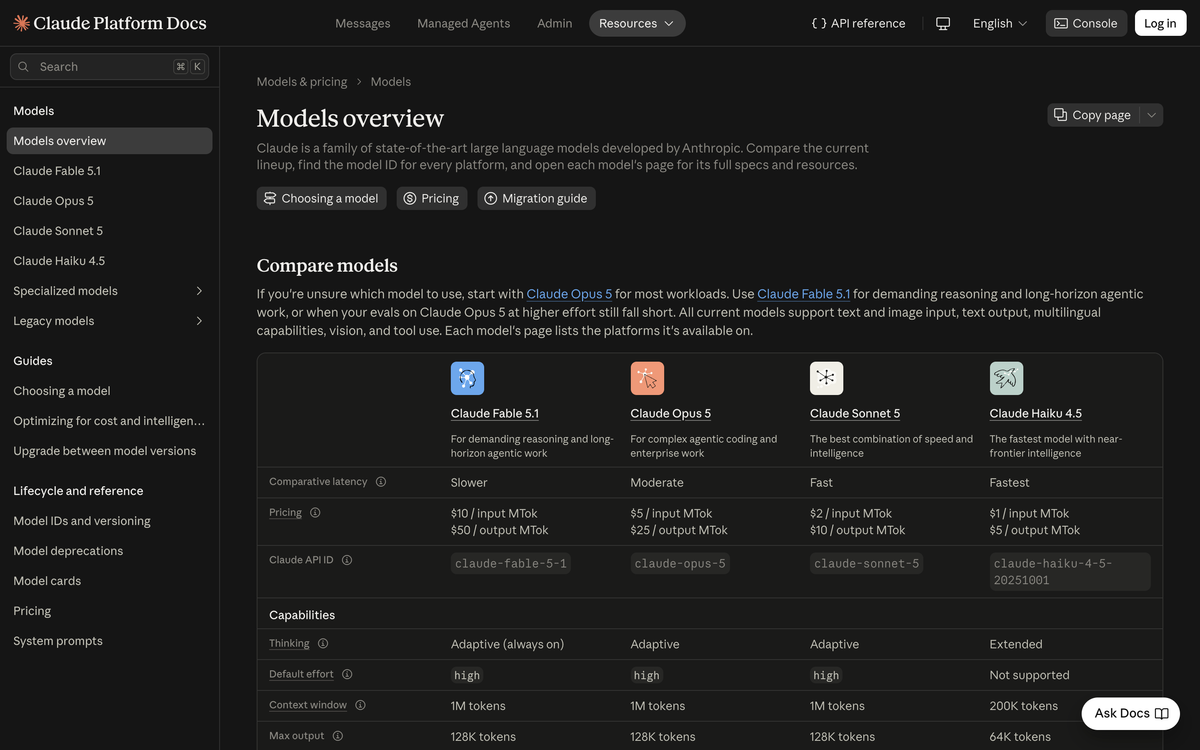
Task: Expand the Legacy models section
Action: pos(109,321)
